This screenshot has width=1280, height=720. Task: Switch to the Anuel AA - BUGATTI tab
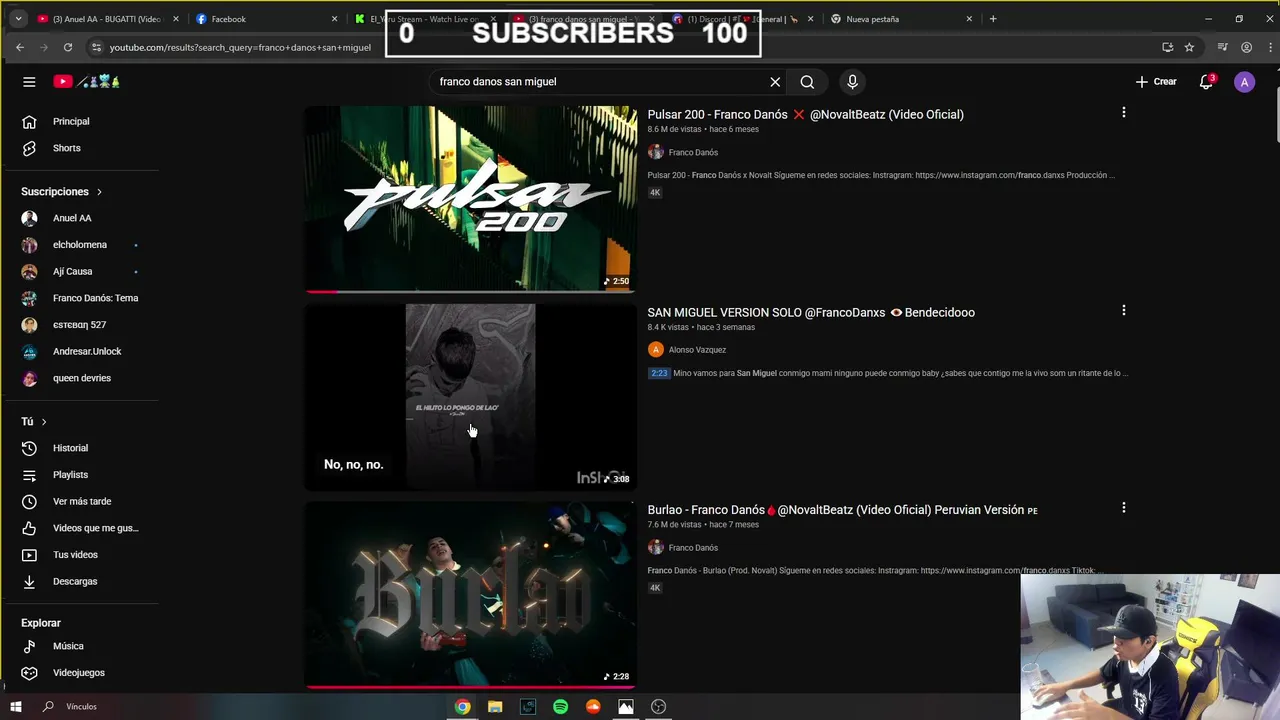tap(108, 19)
